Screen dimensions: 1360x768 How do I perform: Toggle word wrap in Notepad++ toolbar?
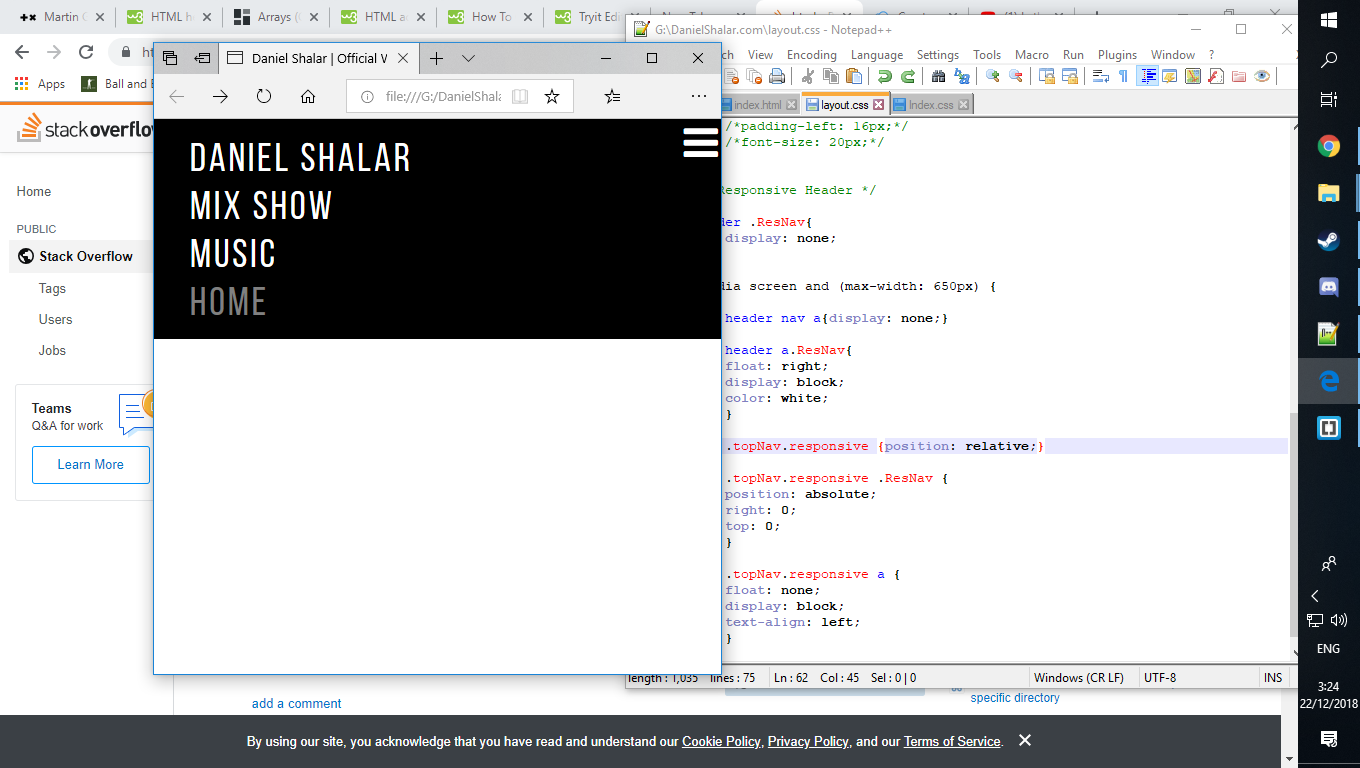[1101, 77]
